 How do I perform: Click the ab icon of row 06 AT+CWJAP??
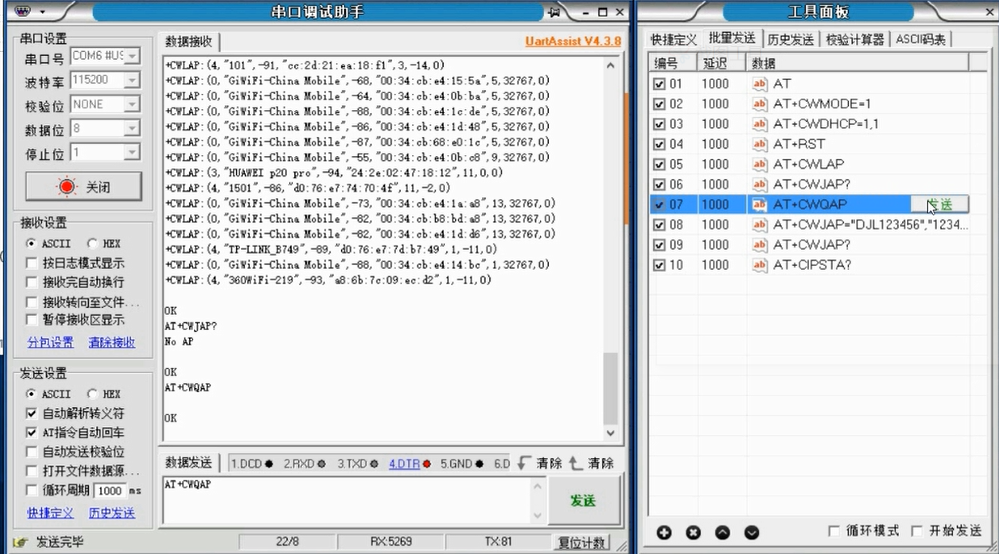coord(759,185)
